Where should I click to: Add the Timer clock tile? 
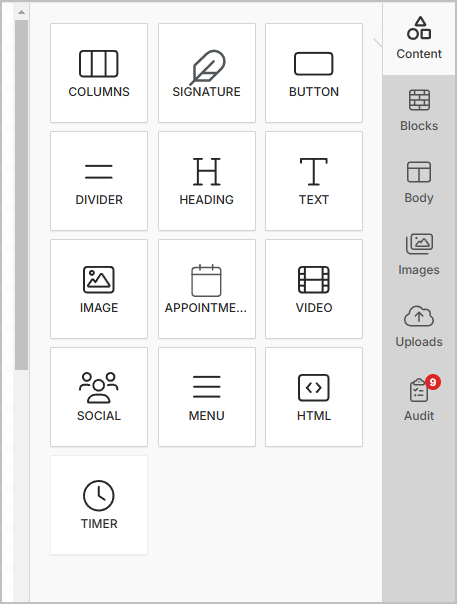pyautogui.click(x=99, y=505)
